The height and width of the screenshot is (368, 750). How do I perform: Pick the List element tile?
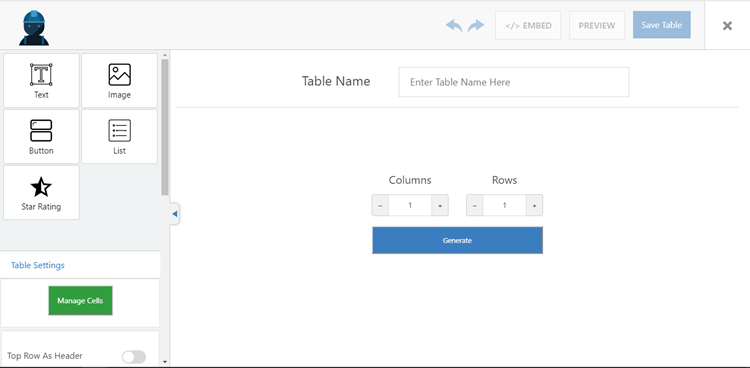(x=119, y=136)
